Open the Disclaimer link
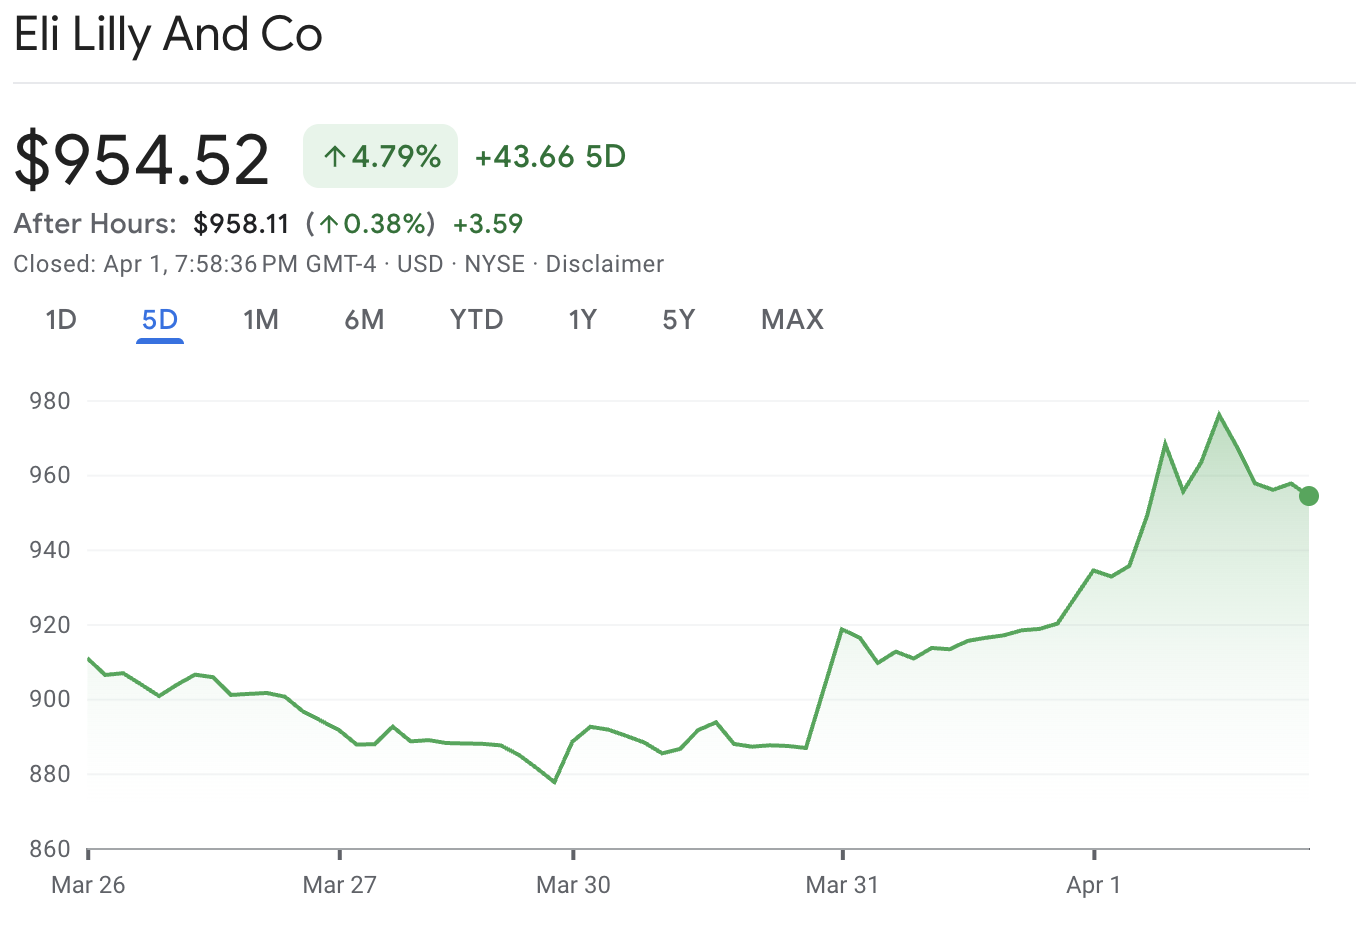The height and width of the screenshot is (932, 1356). click(605, 264)
